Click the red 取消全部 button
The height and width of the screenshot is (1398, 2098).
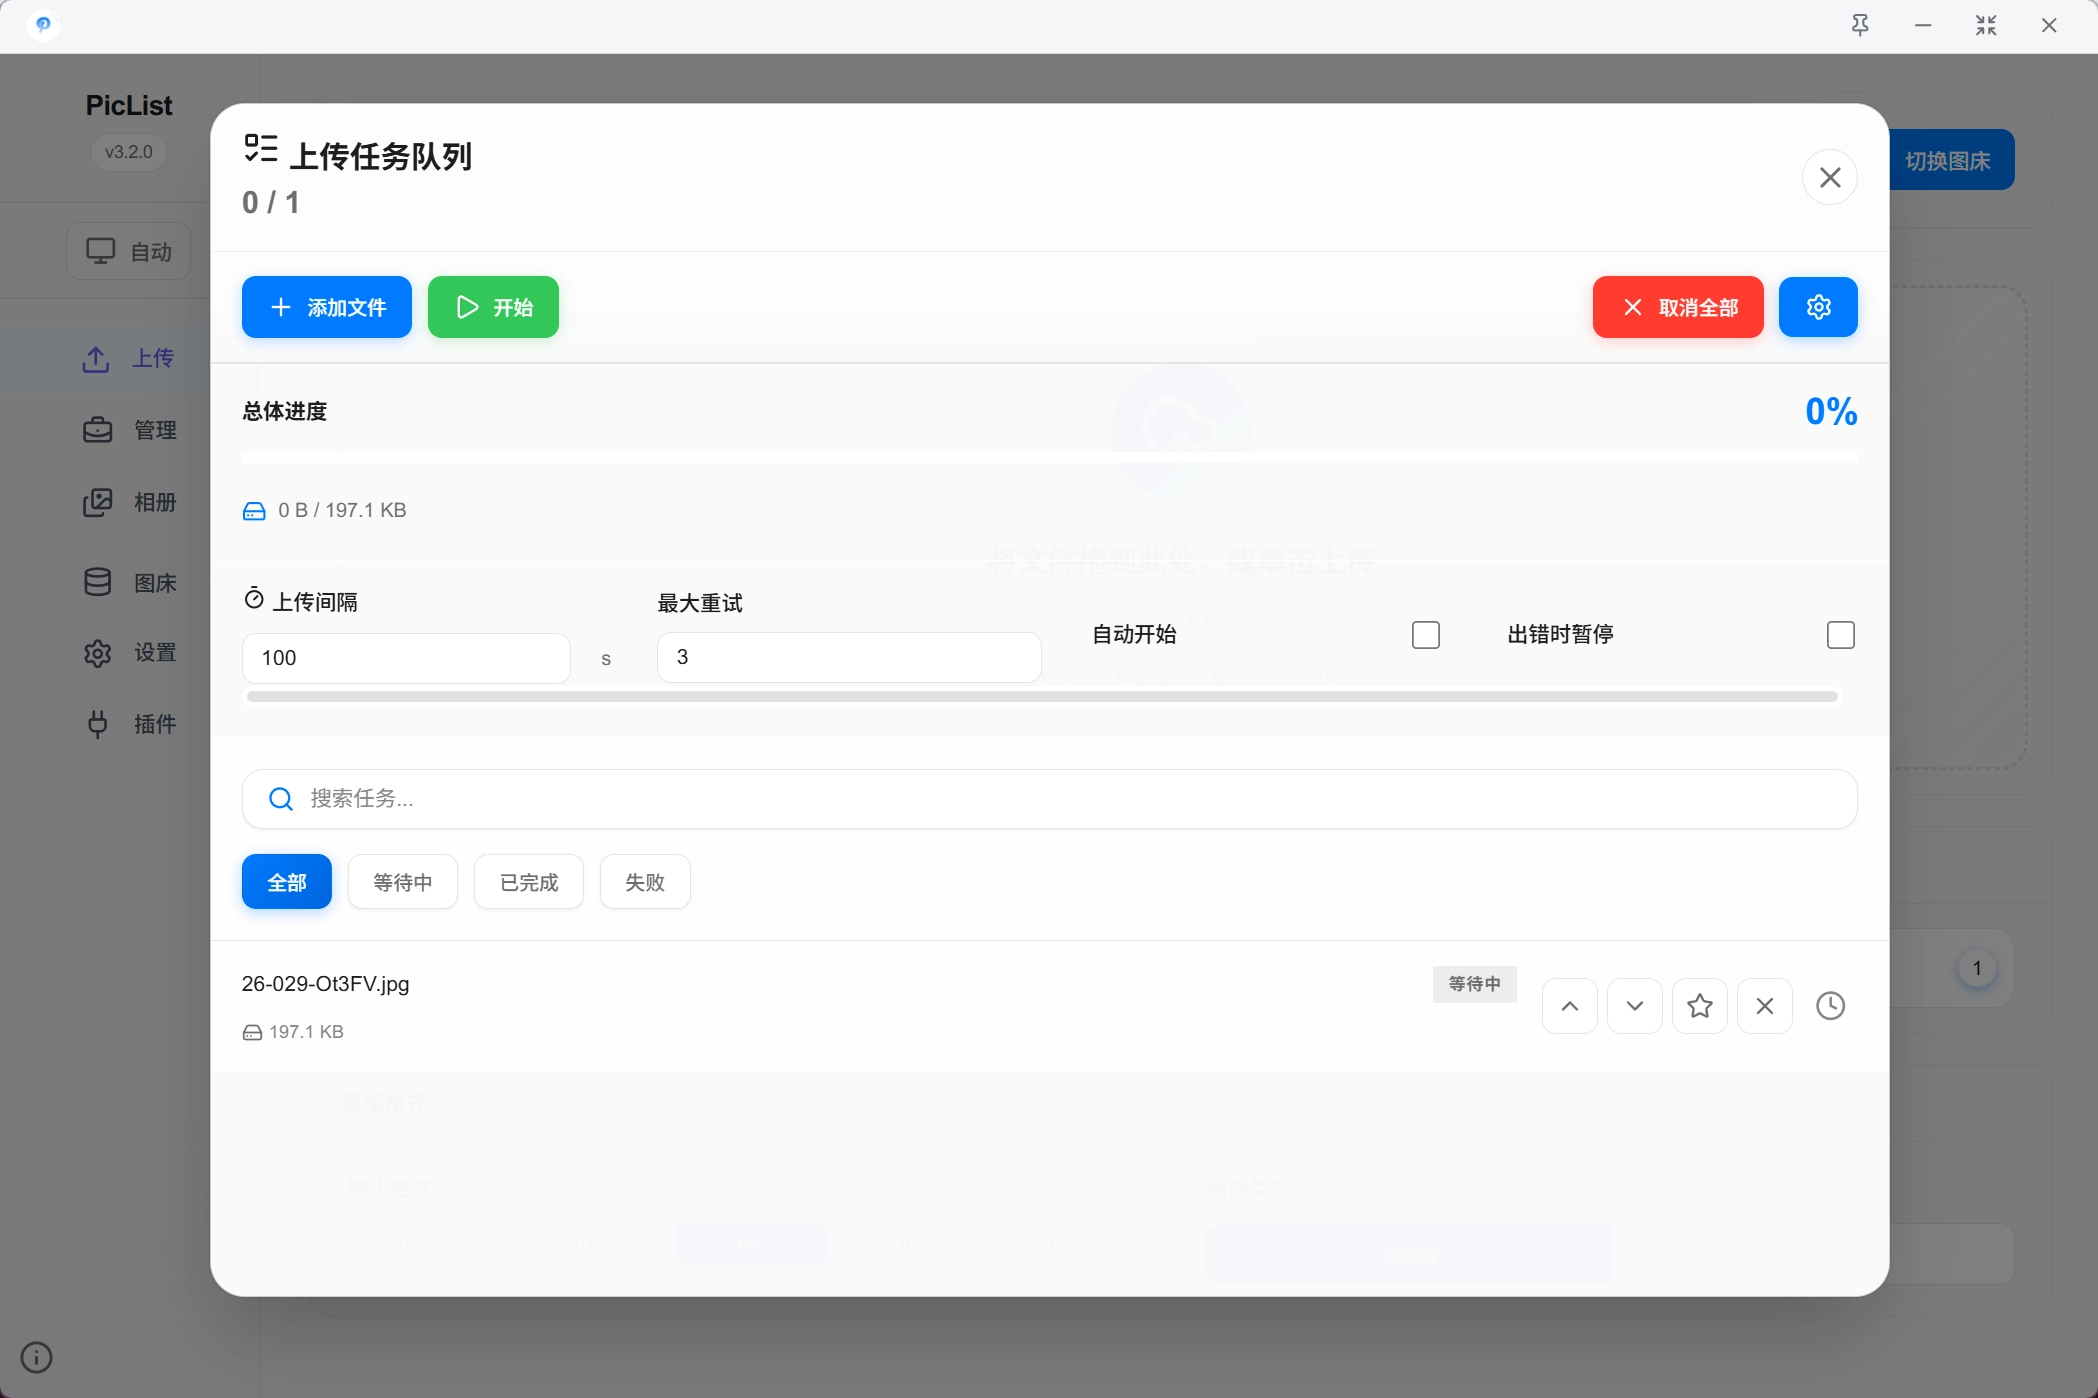(1677, 307)
